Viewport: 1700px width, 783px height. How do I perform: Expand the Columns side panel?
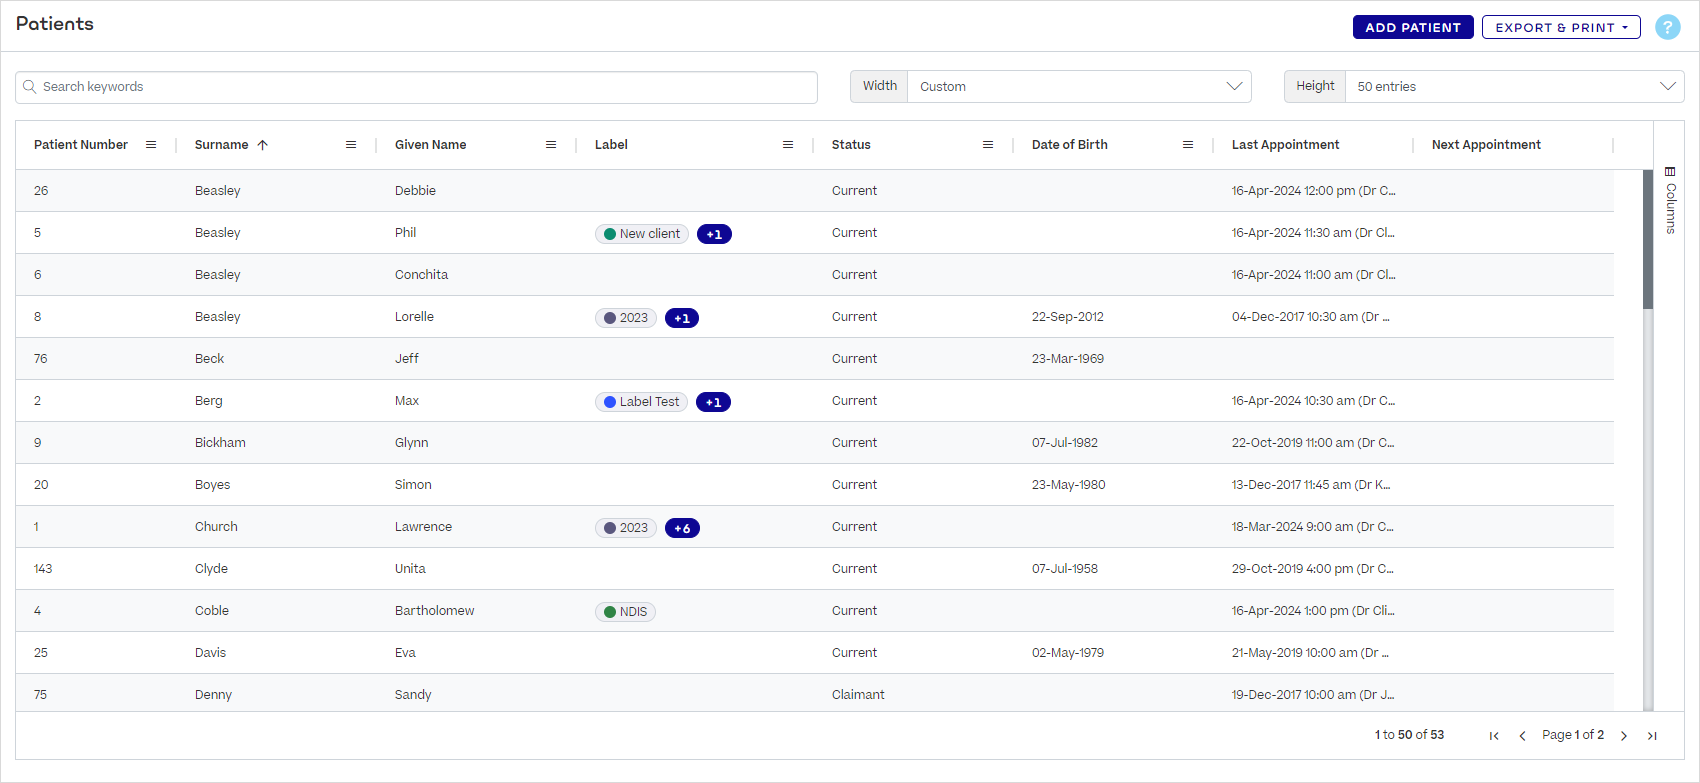1669,200
